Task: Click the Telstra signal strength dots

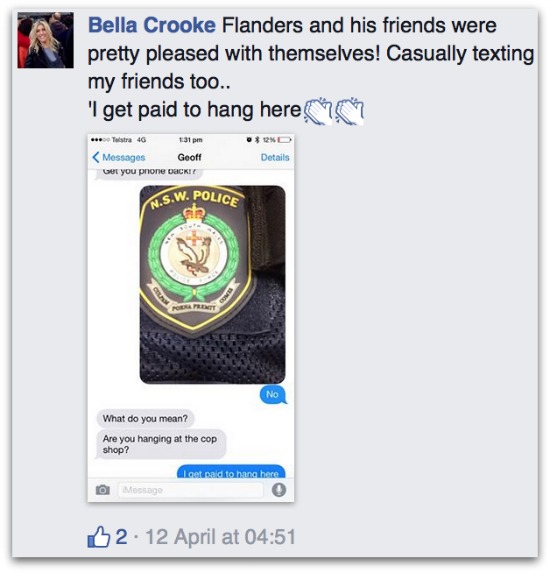Action: 100,140
